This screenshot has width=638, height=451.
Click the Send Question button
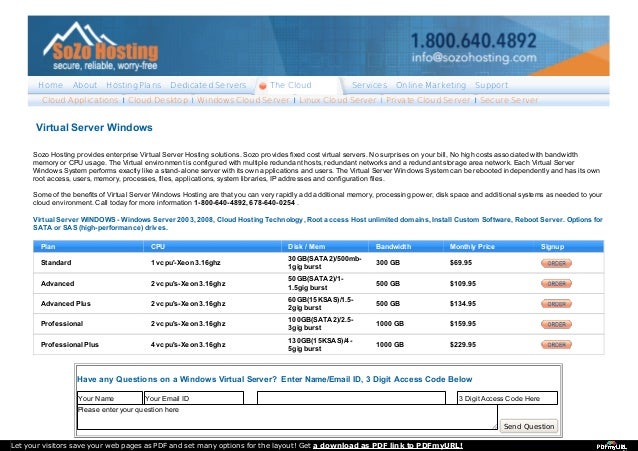pos(529,426)
